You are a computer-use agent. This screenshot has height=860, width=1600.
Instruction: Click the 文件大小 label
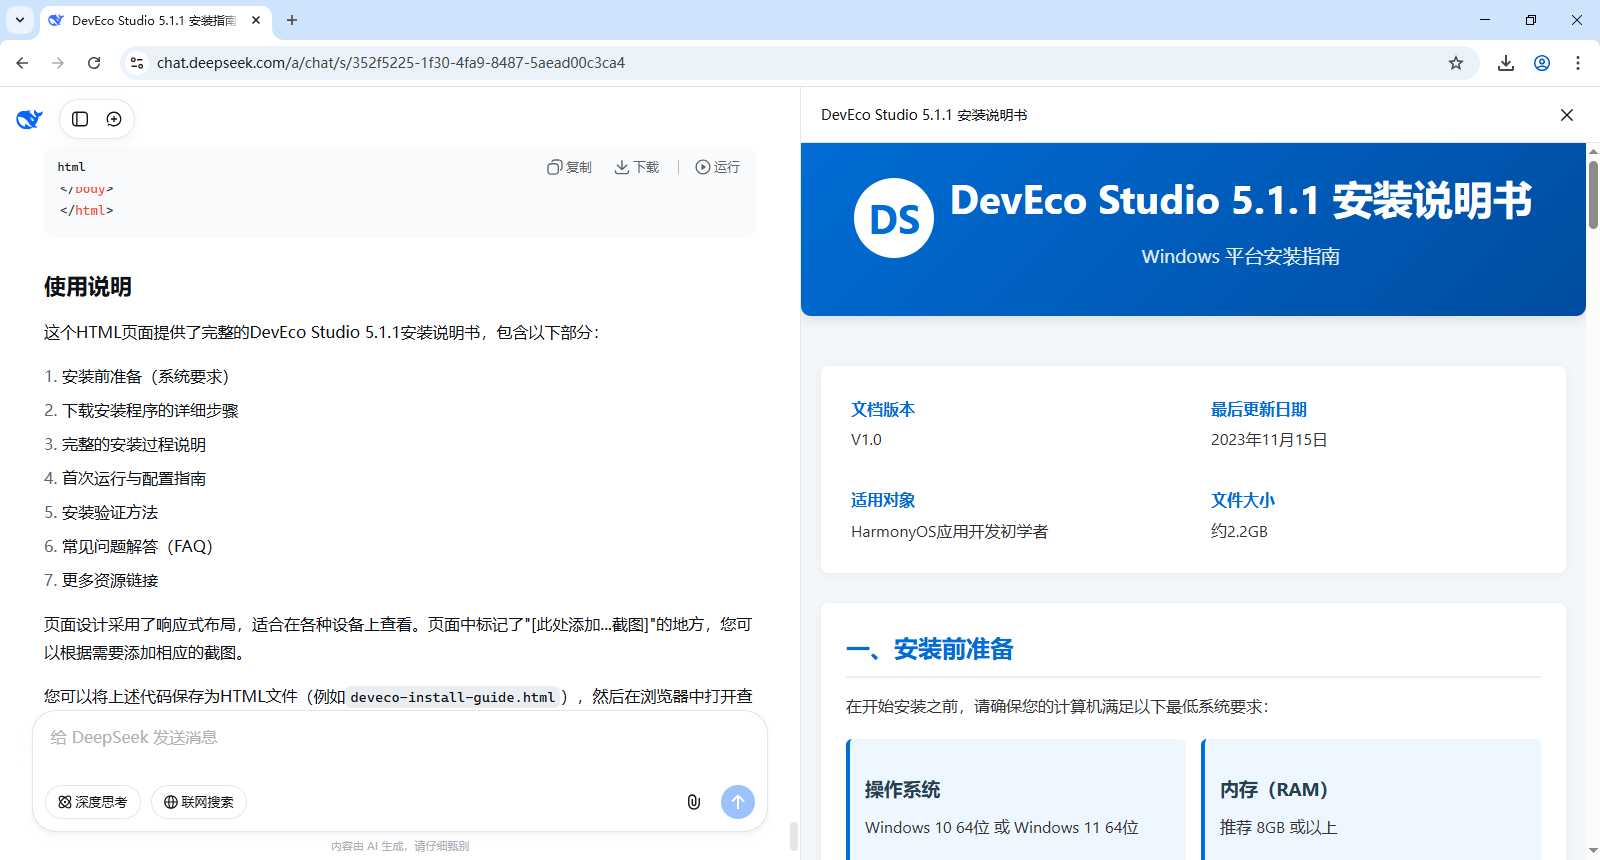click(x=1243, y=500)
